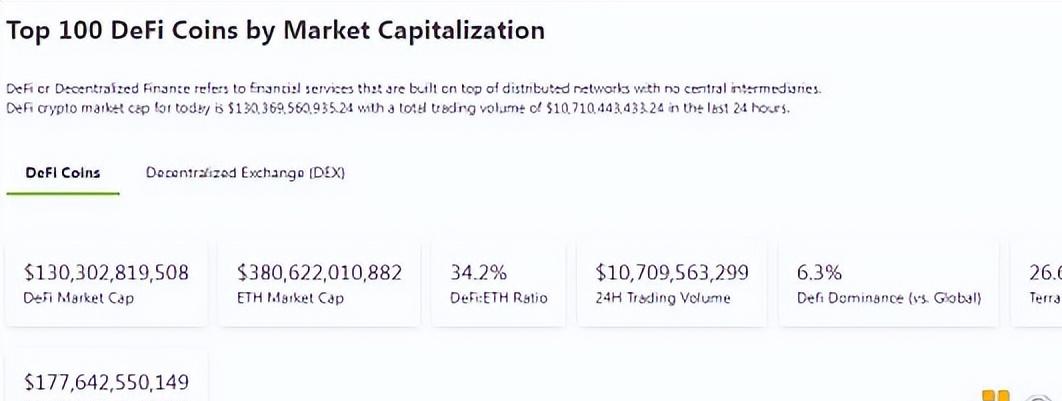1062x401 pixels.
Task: Click the $130,302,819,508 market cap value
Action: click(106, 272)
